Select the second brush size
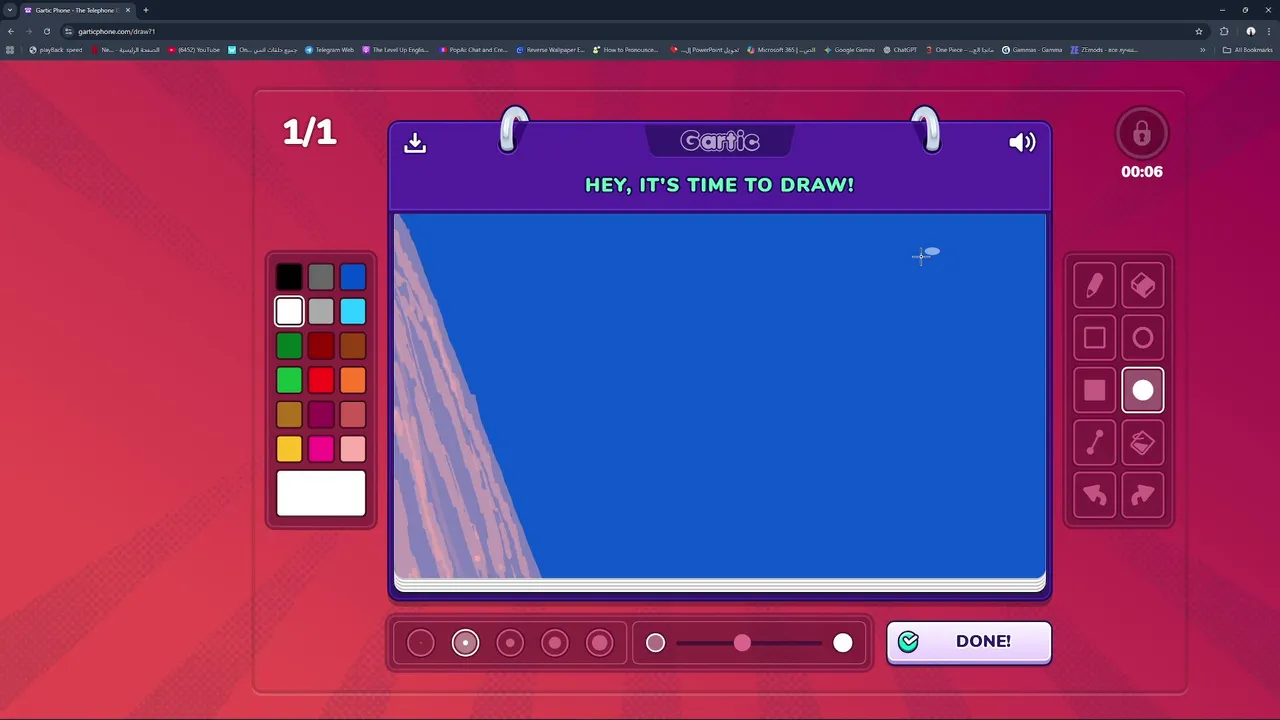The width and height of the screenshot is (1280, 720). coord(465,643)
